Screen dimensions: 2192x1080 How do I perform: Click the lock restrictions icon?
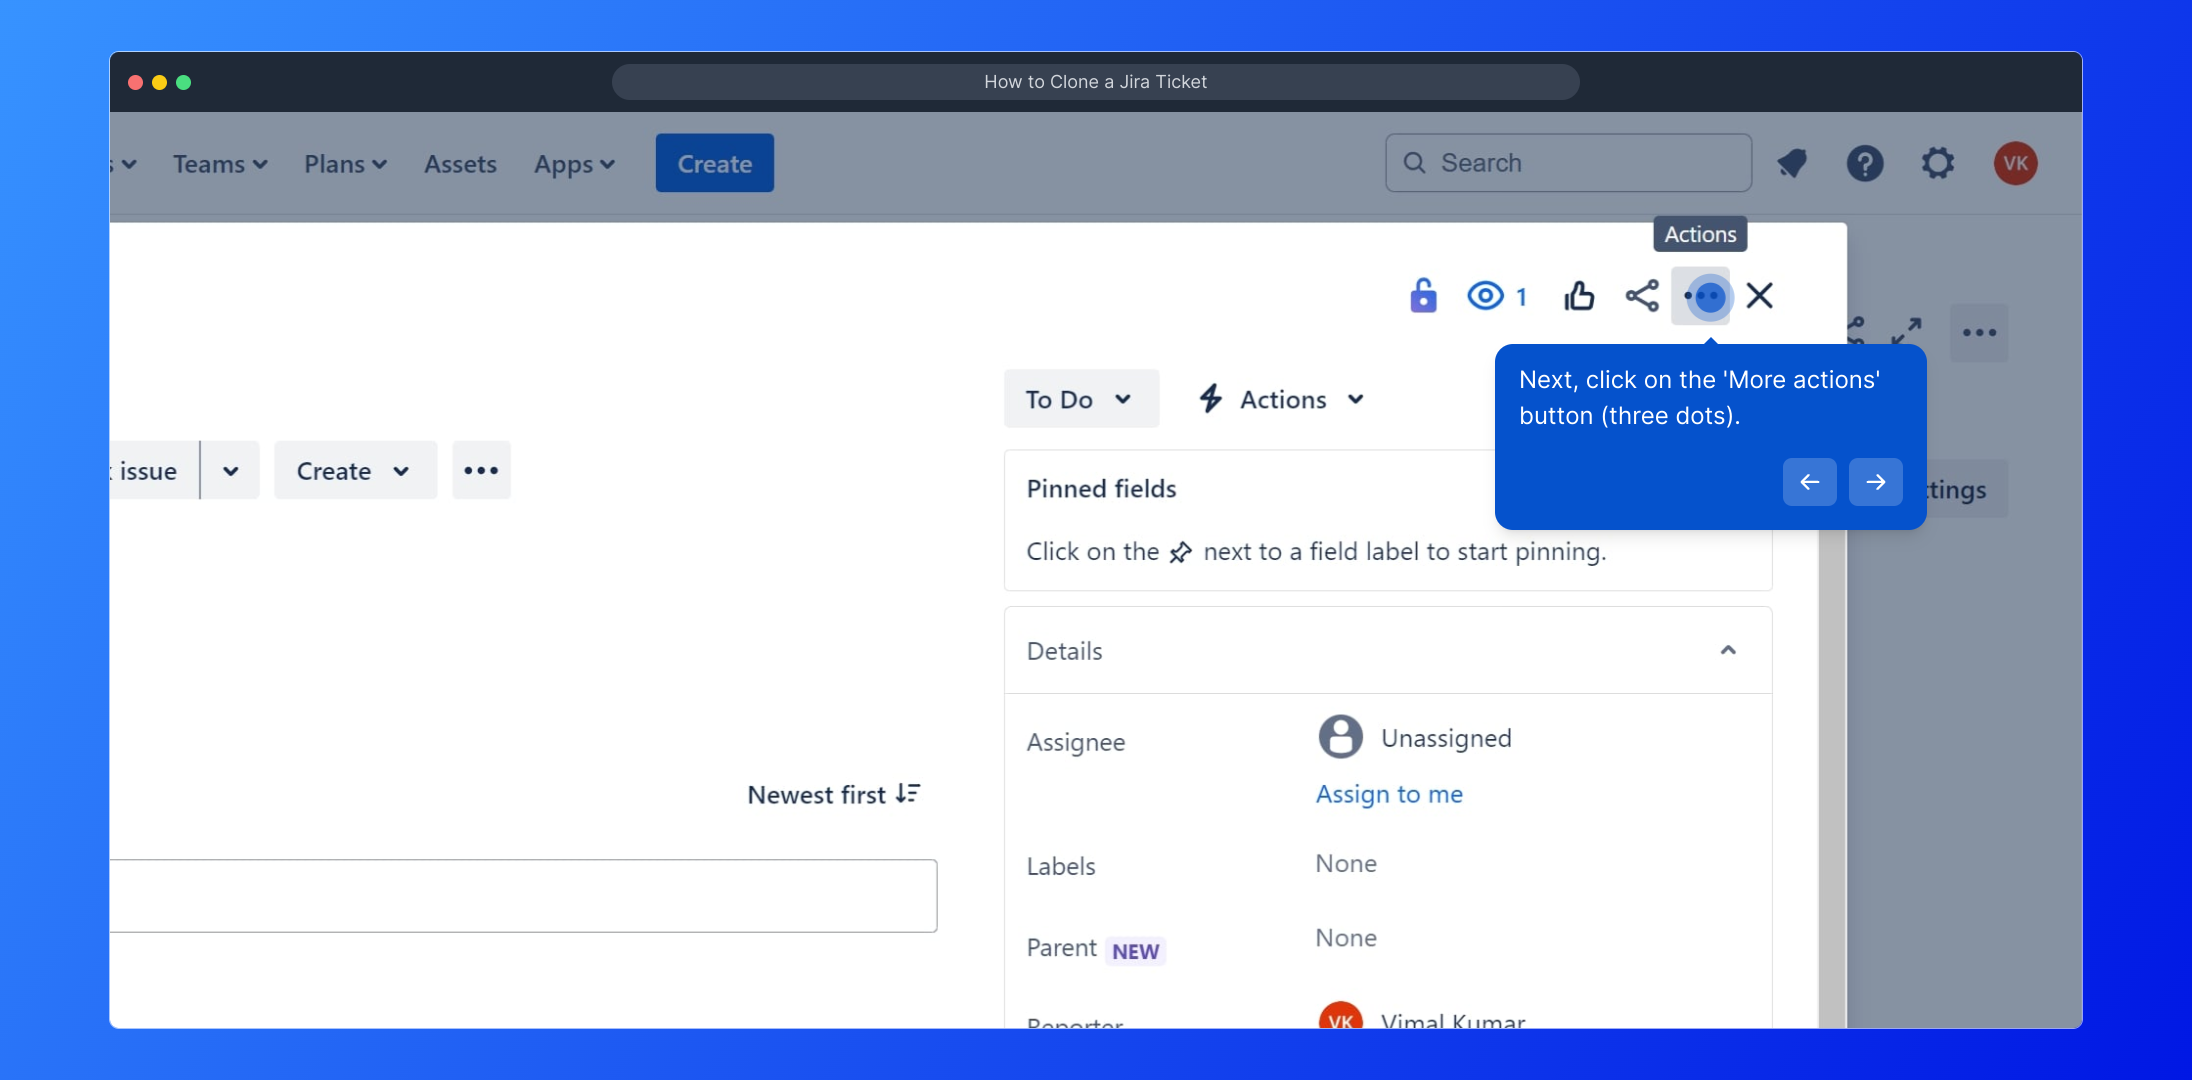coord(1423,296)
